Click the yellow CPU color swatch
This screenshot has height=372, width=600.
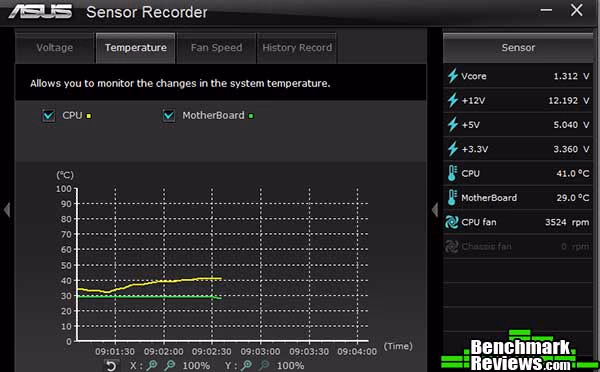point(89,116)
